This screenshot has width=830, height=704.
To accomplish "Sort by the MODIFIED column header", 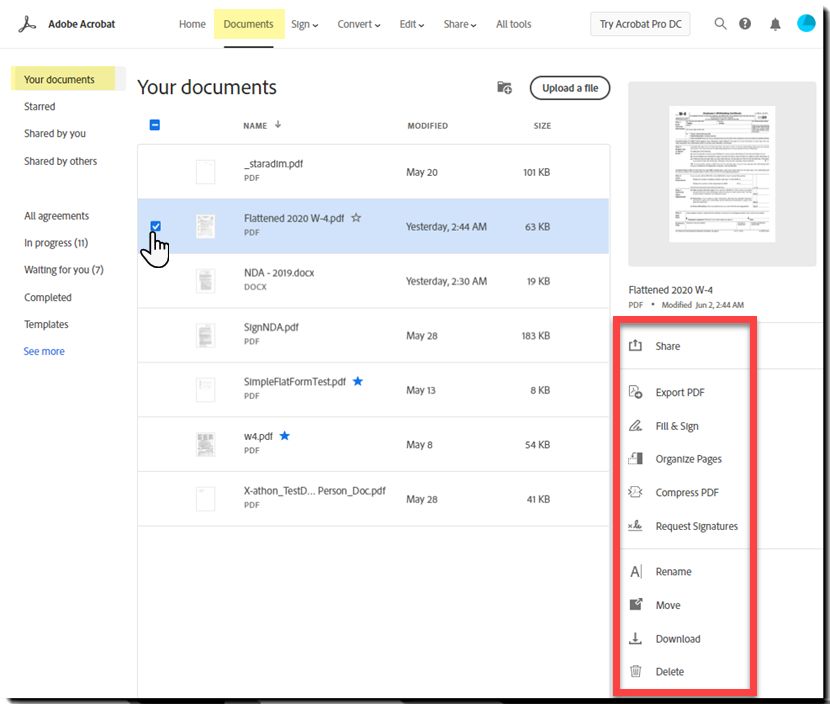I will click(x=427, y=126).
